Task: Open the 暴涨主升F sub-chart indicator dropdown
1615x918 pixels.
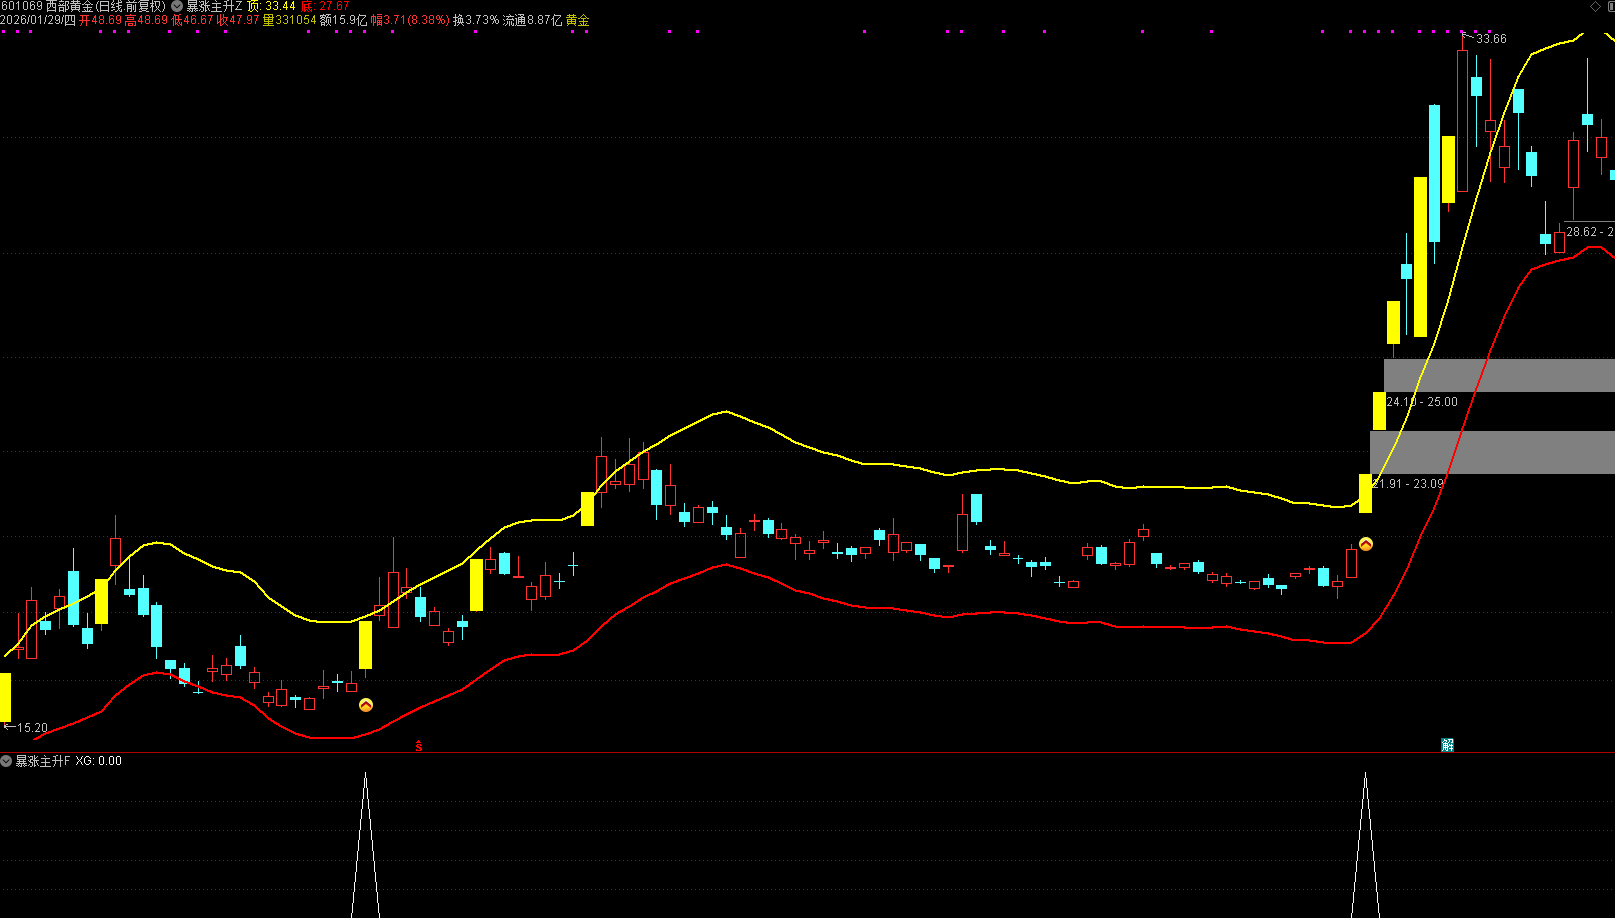Action: click(x=6, y=761)
